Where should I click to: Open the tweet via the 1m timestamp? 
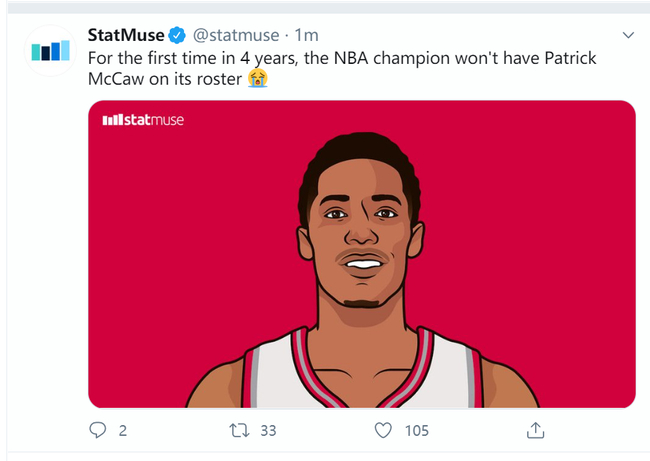(x=306, y=36)
